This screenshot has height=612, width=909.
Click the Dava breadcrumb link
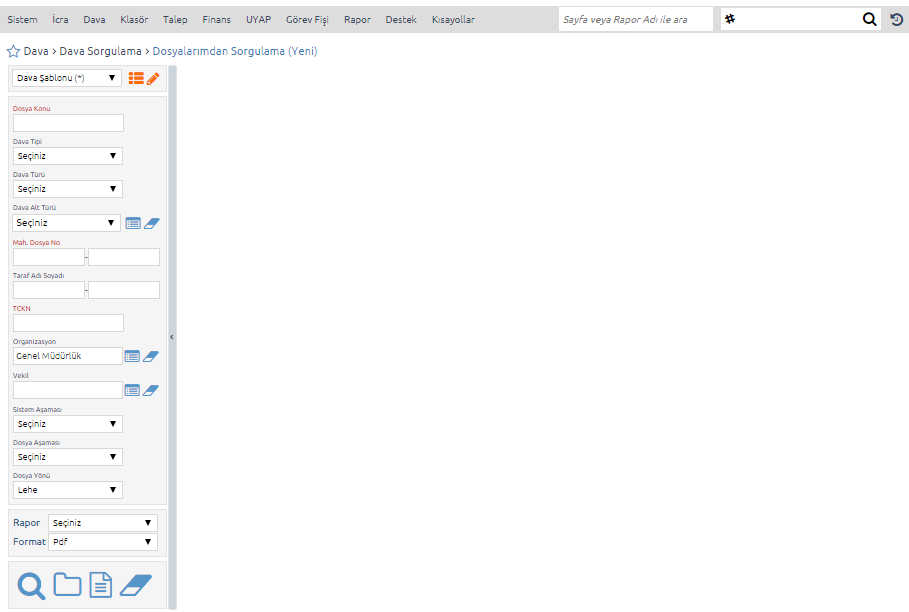click(x=36, y=51)
